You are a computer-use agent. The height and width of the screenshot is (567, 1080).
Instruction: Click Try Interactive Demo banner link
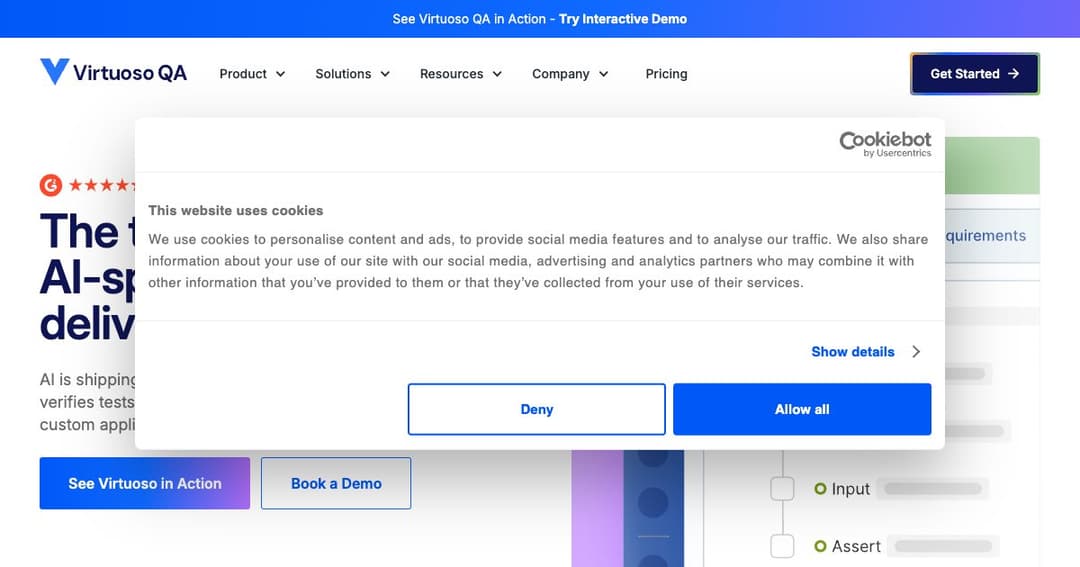pyautogui.click(x=623, y=19)
